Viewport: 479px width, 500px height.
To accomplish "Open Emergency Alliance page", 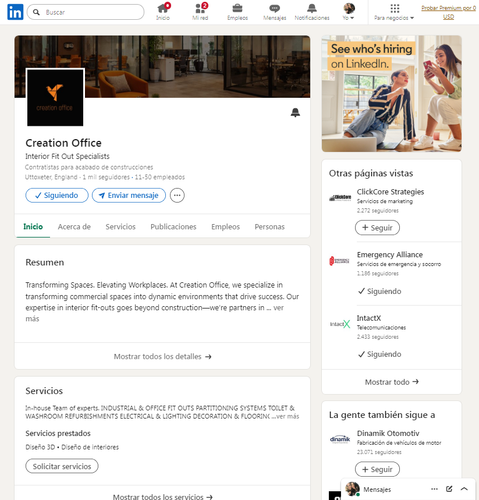I will (x=390, y=255).
